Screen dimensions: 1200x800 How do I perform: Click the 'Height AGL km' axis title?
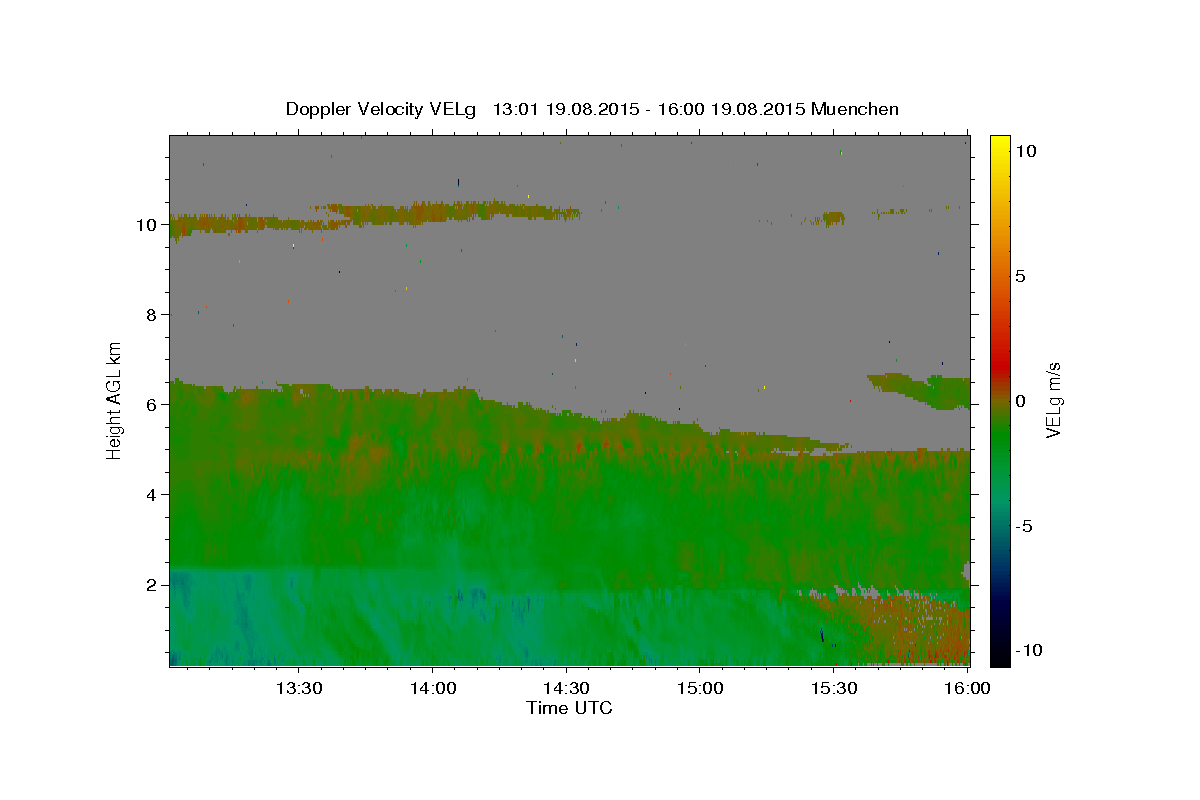(x=115, y=400)
